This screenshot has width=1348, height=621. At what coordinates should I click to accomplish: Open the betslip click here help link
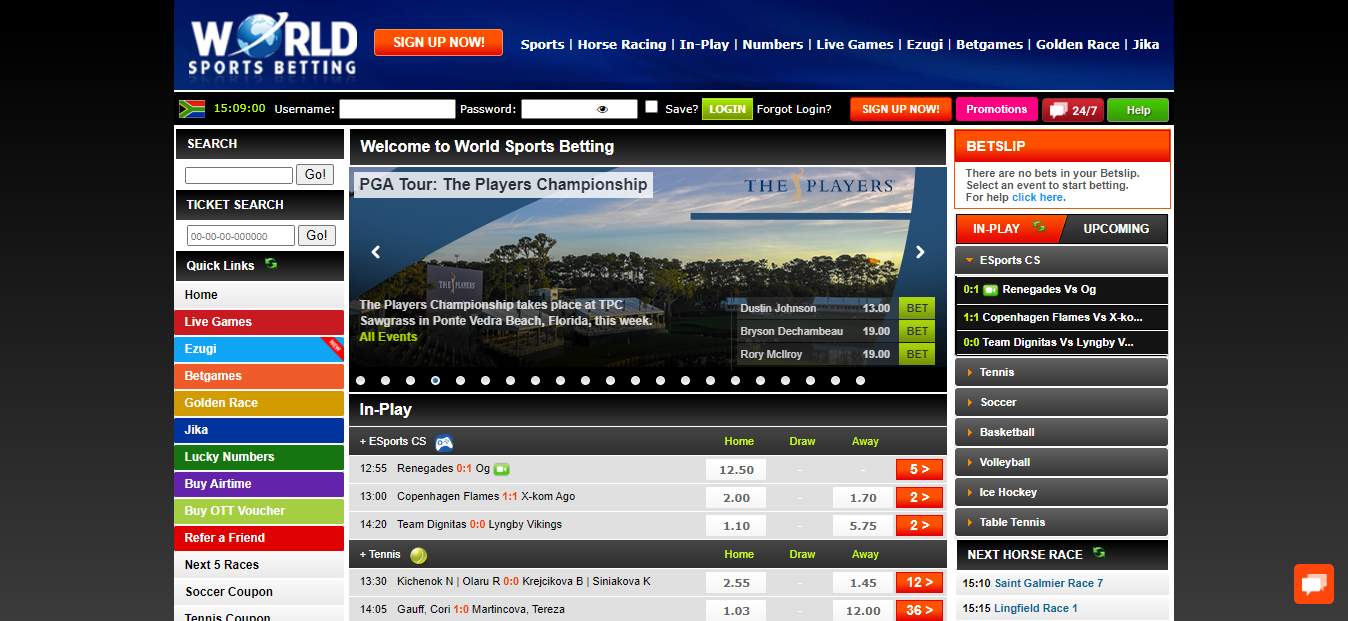click(1037, 197)
